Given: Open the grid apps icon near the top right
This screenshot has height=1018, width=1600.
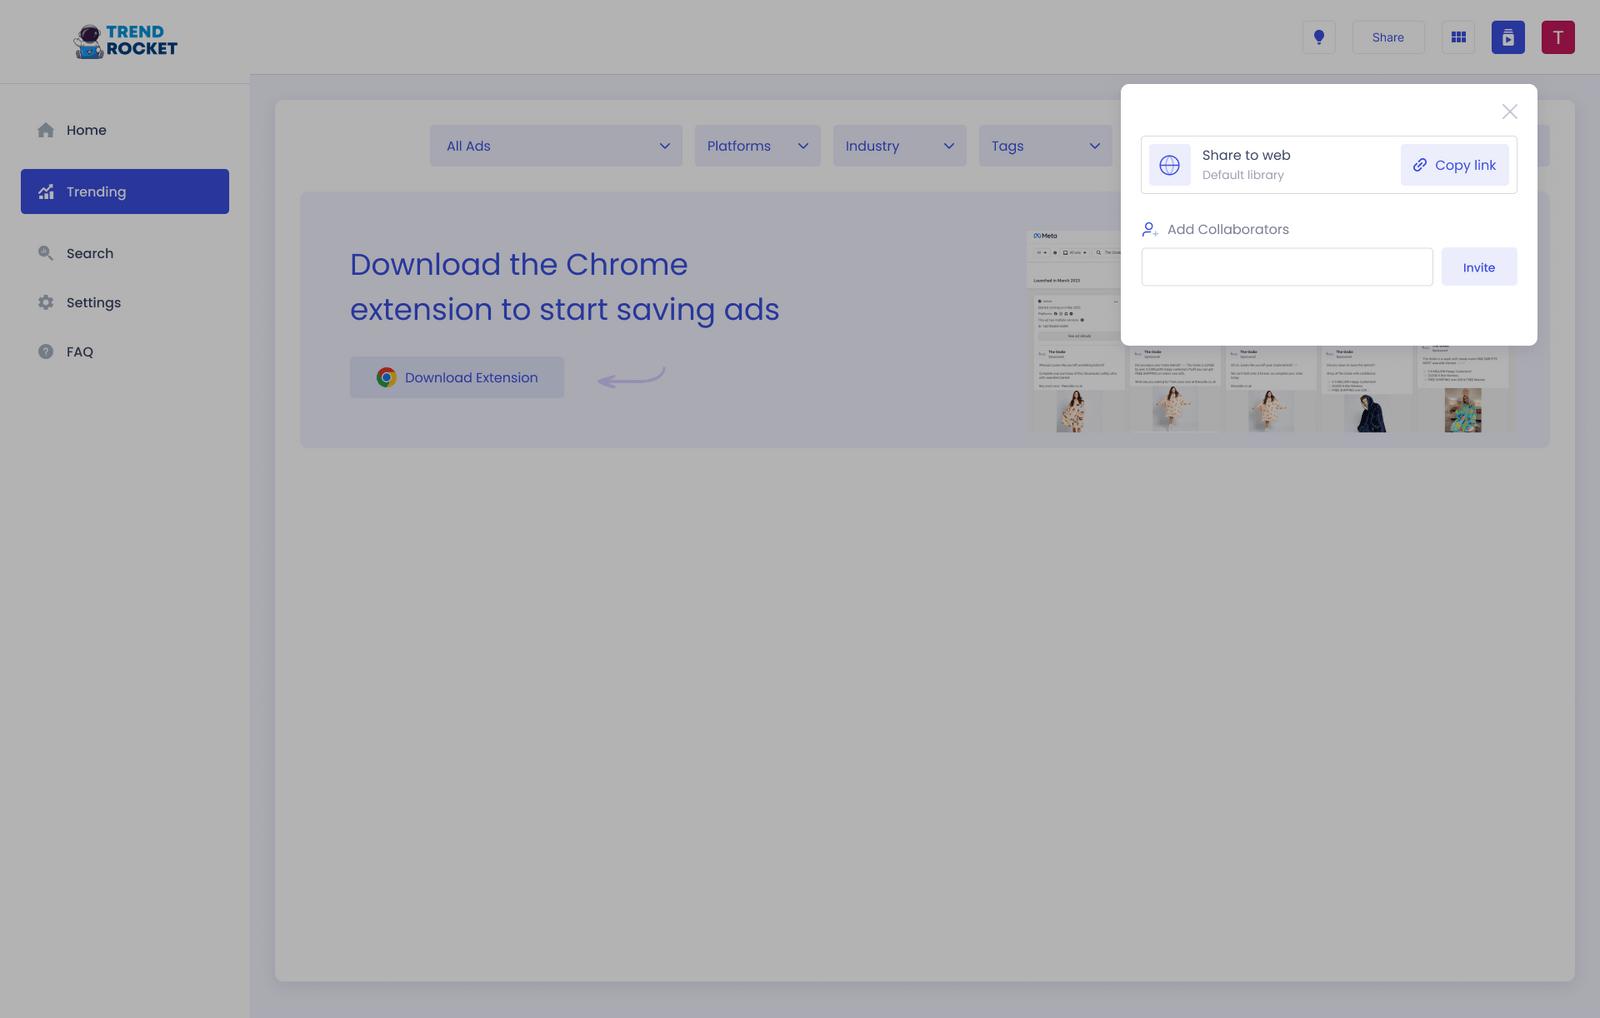Looking at the screenshot, I should click(1458, 37).
